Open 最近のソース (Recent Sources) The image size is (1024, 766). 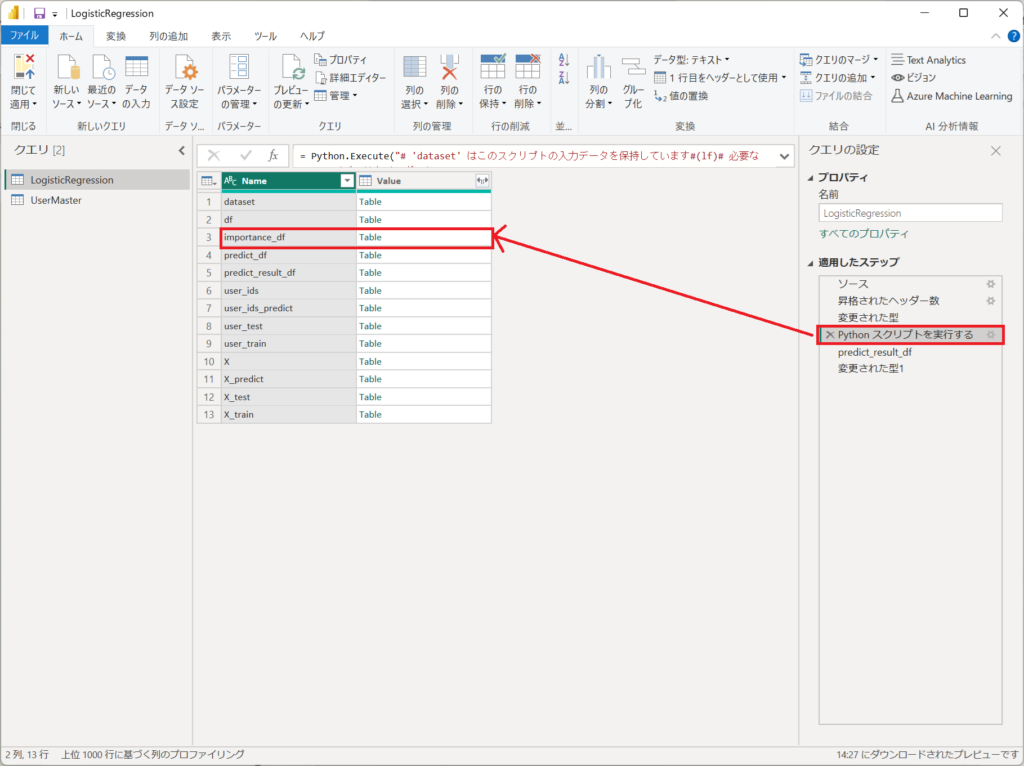101,82
